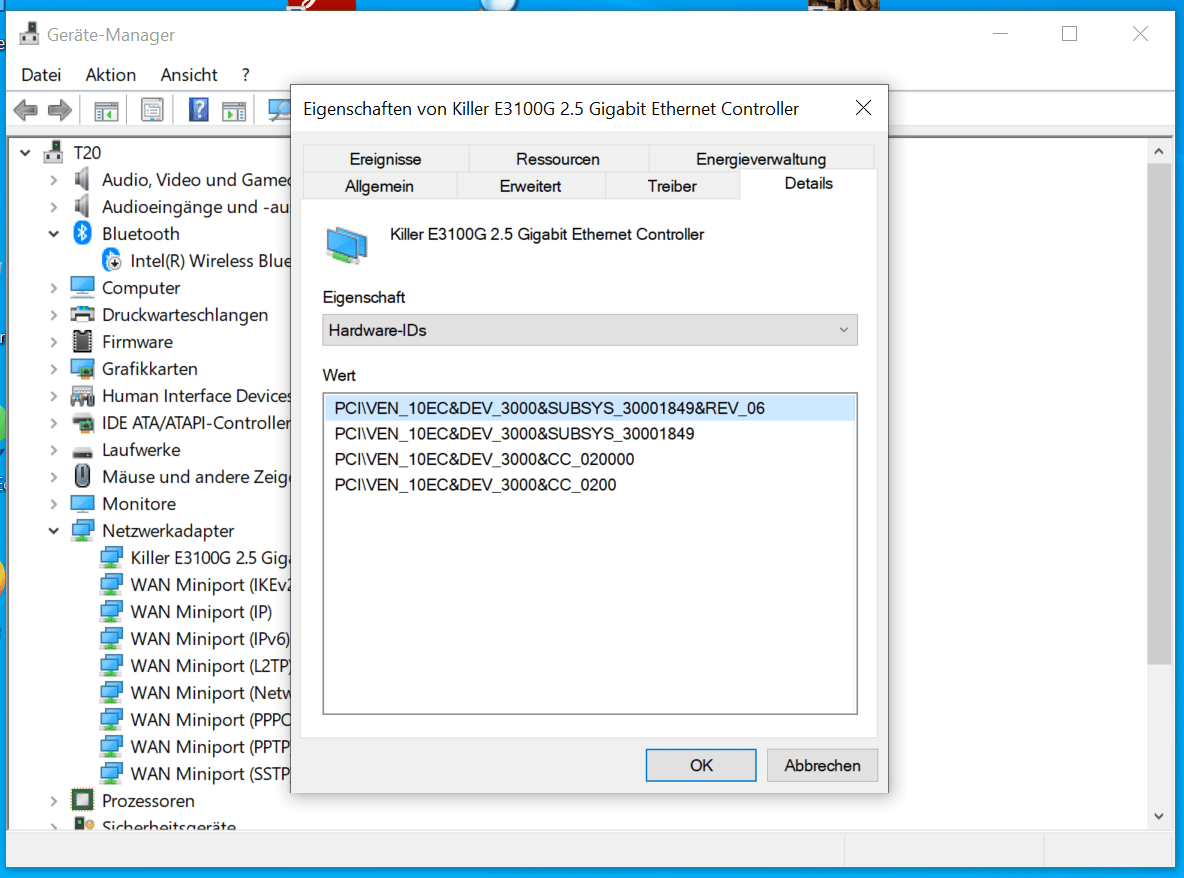This screenshot has height=878, width=1184.
Task: Click the Mäuse und andere Zeigegeräte icon
Action: [x=82, y=476]
